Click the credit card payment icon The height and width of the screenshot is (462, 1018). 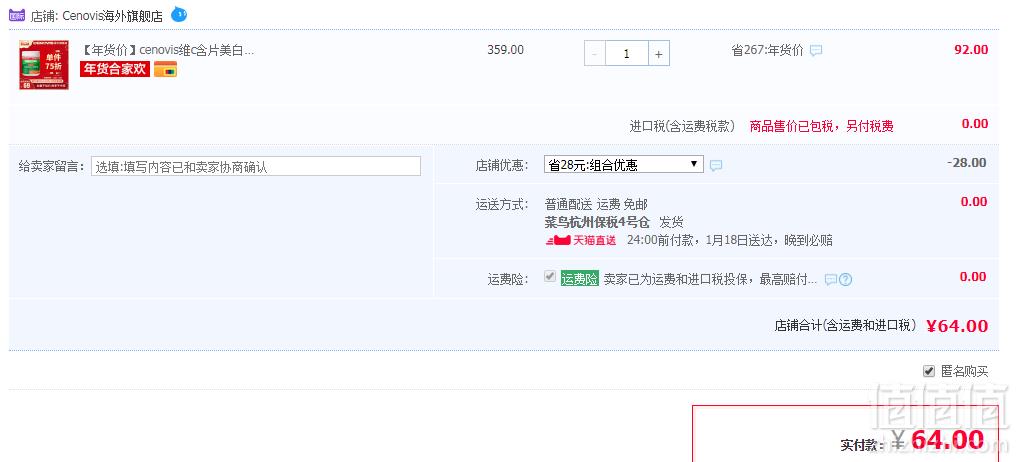click(x=166, y=69)
